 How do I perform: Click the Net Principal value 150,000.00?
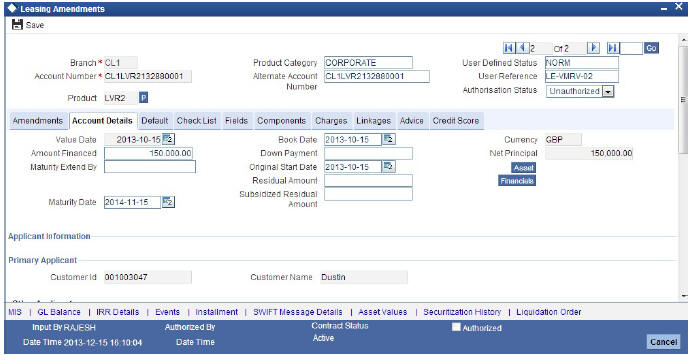(589, 153)
